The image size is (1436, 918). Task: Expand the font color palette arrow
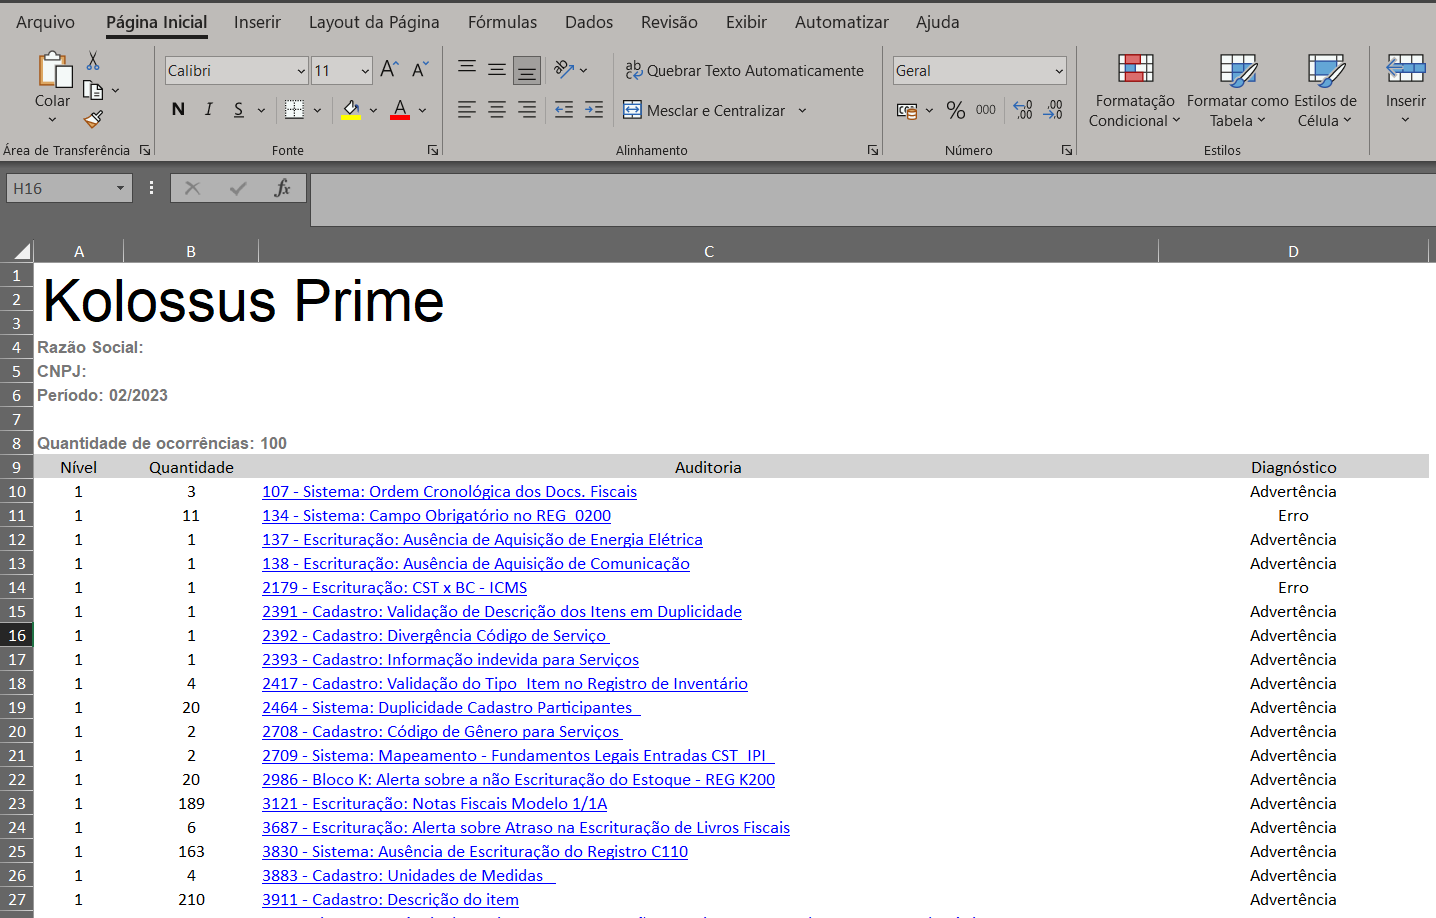tap(423, 110)
